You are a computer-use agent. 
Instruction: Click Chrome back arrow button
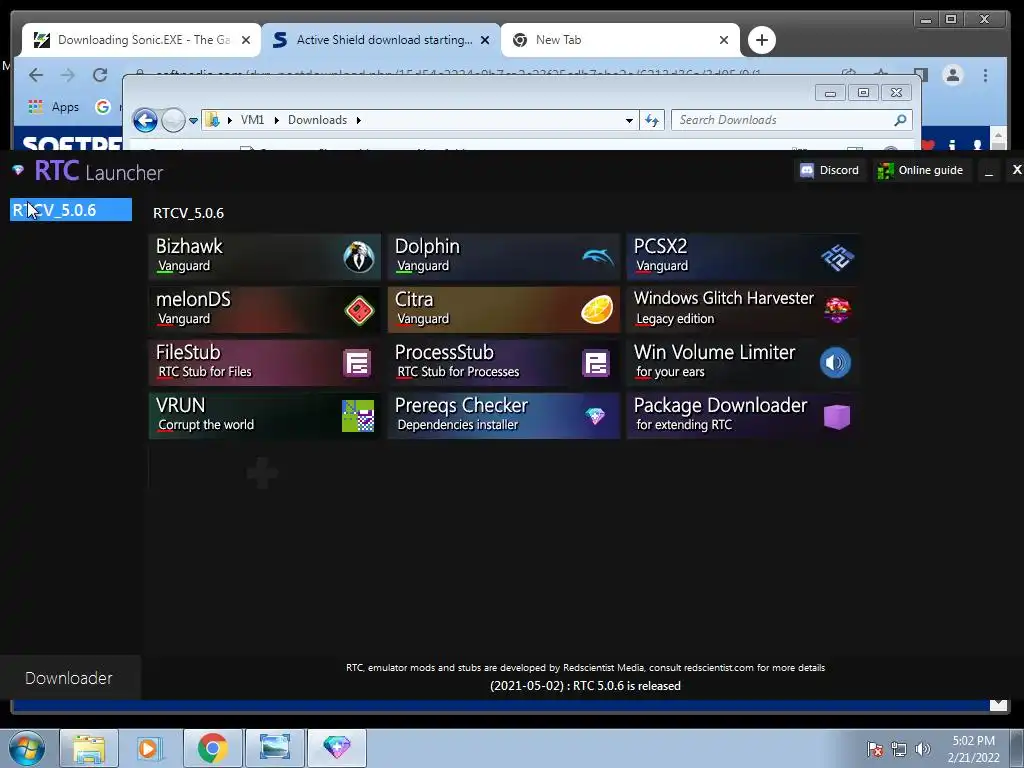pos(36,75)
